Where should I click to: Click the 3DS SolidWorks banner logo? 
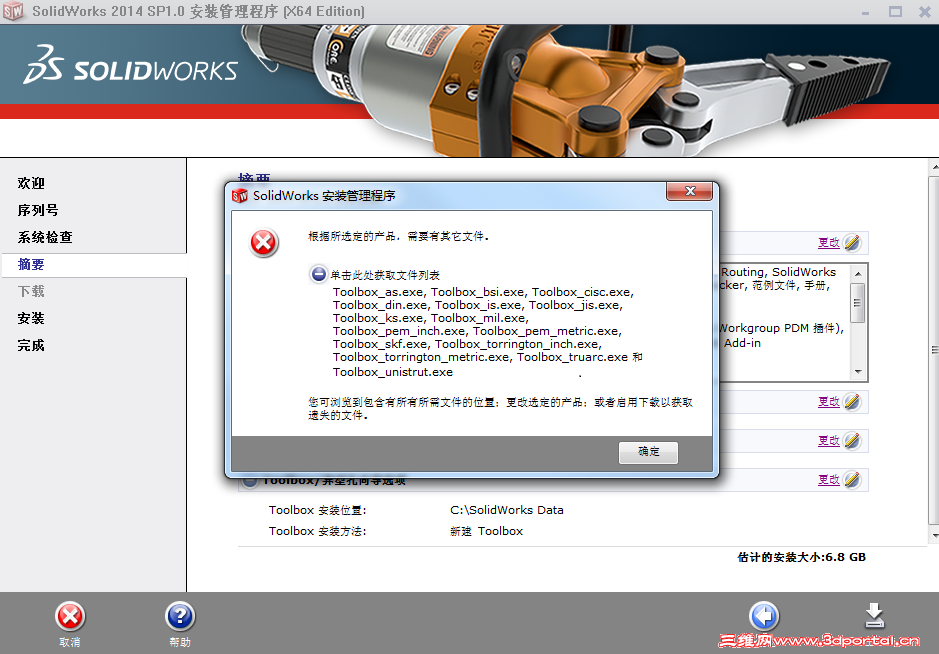pyautogui.click(x=131, y=65)
